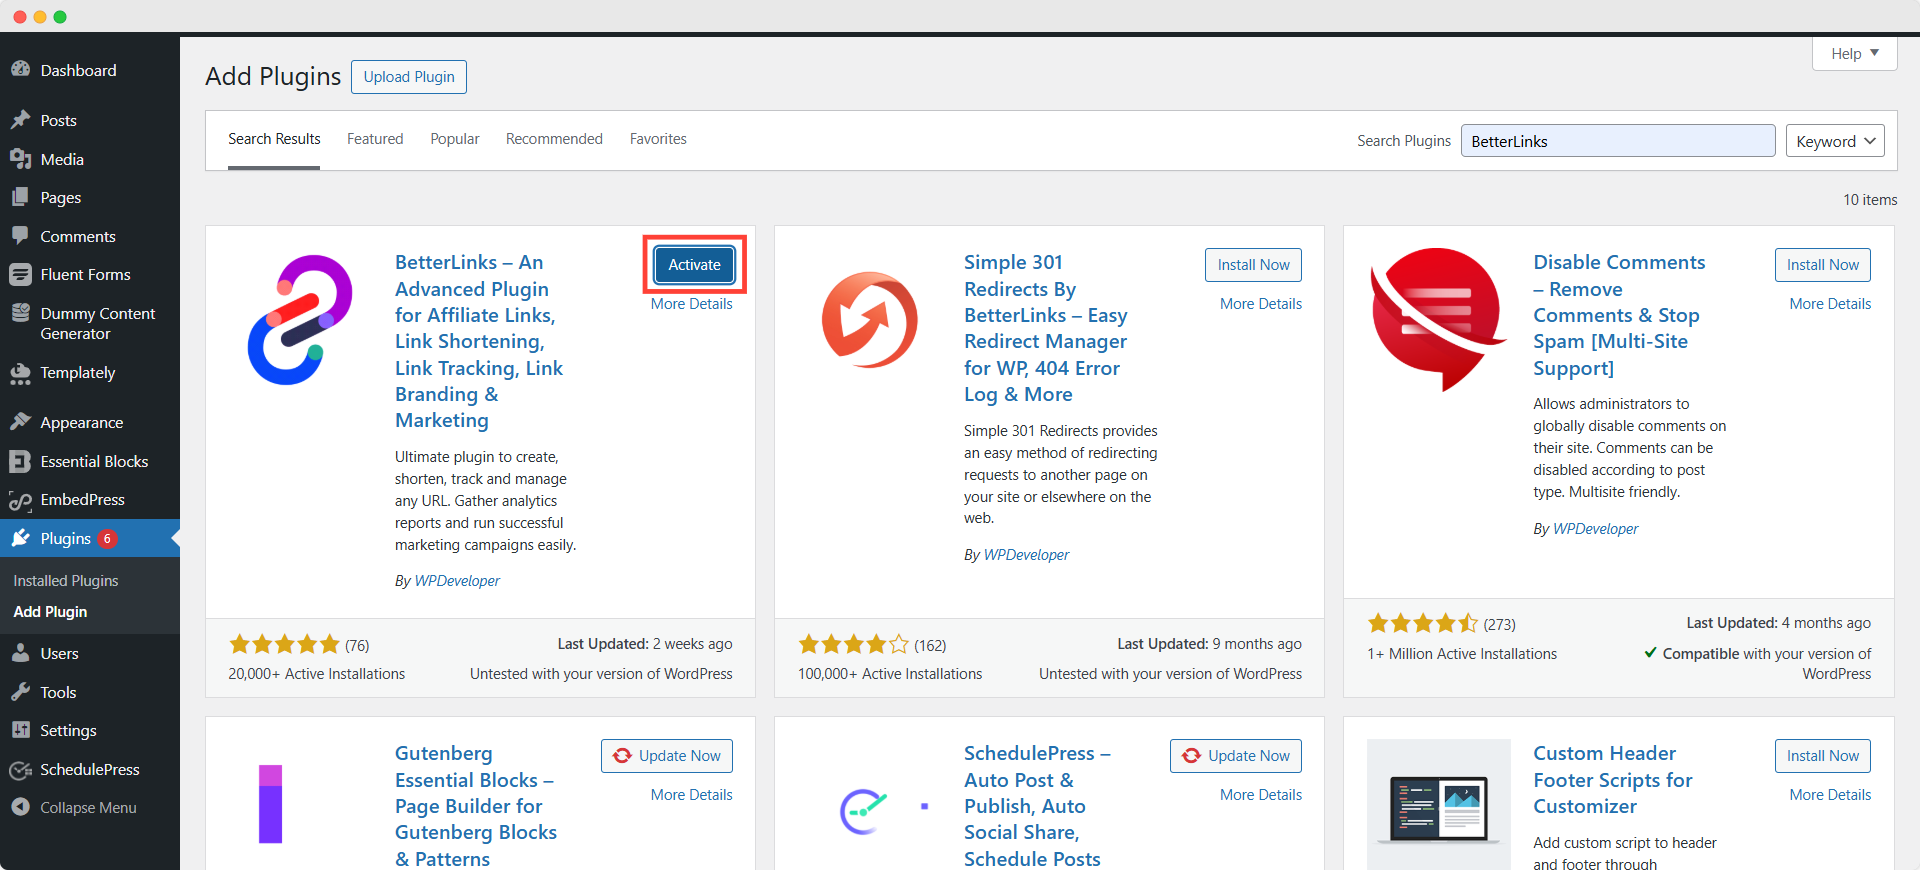This screenshot has height=870, width=1920.
Task: Open the Simple 301 Redirects title link
Action: 1045,328
